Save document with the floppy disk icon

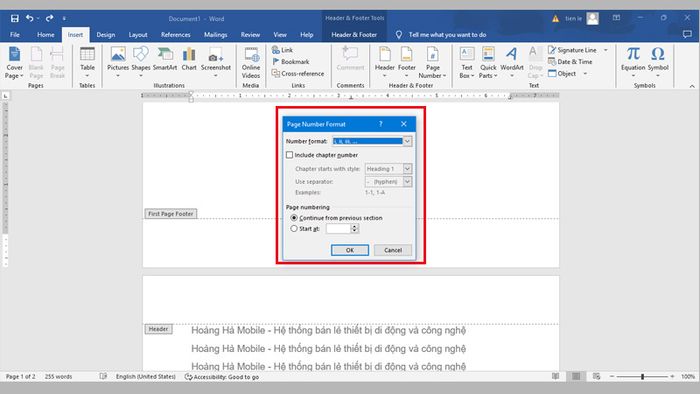coord(15,18)
